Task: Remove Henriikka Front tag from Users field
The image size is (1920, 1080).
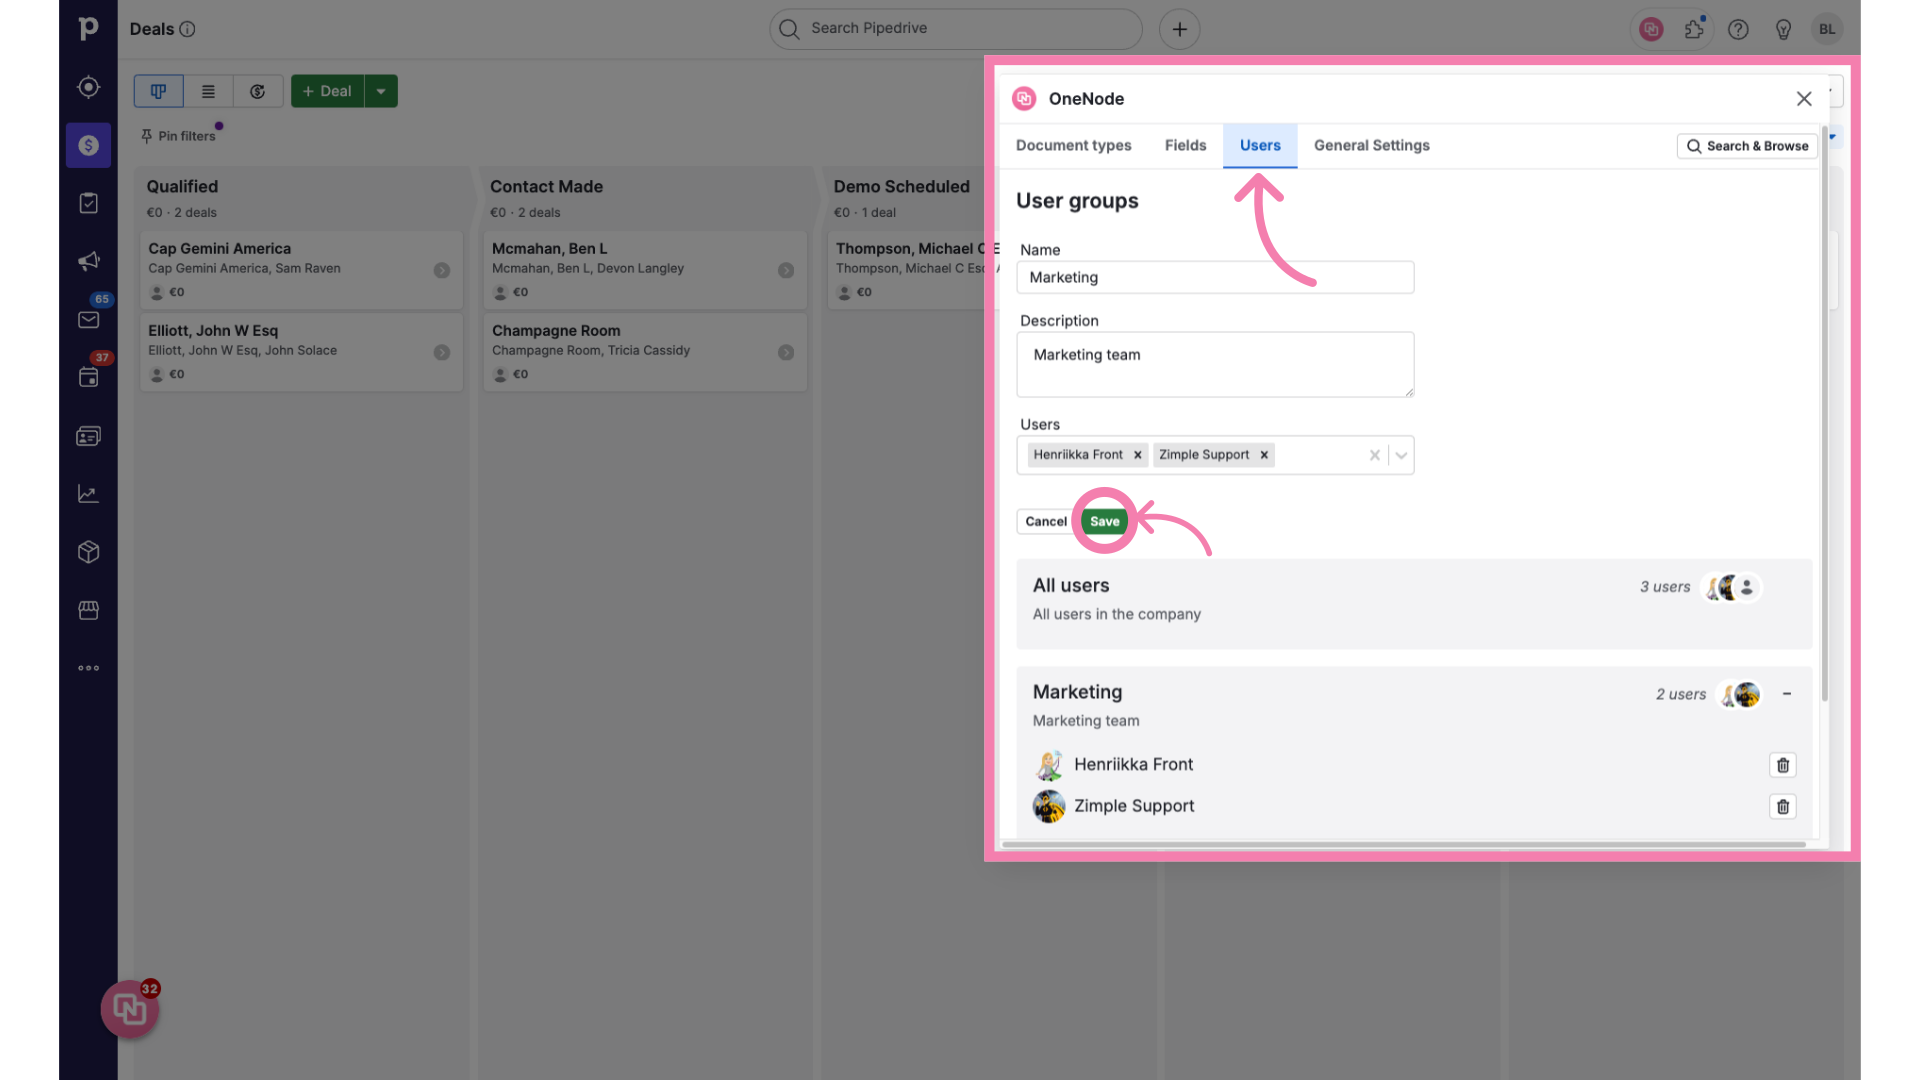Action: tap(1137, 455)
